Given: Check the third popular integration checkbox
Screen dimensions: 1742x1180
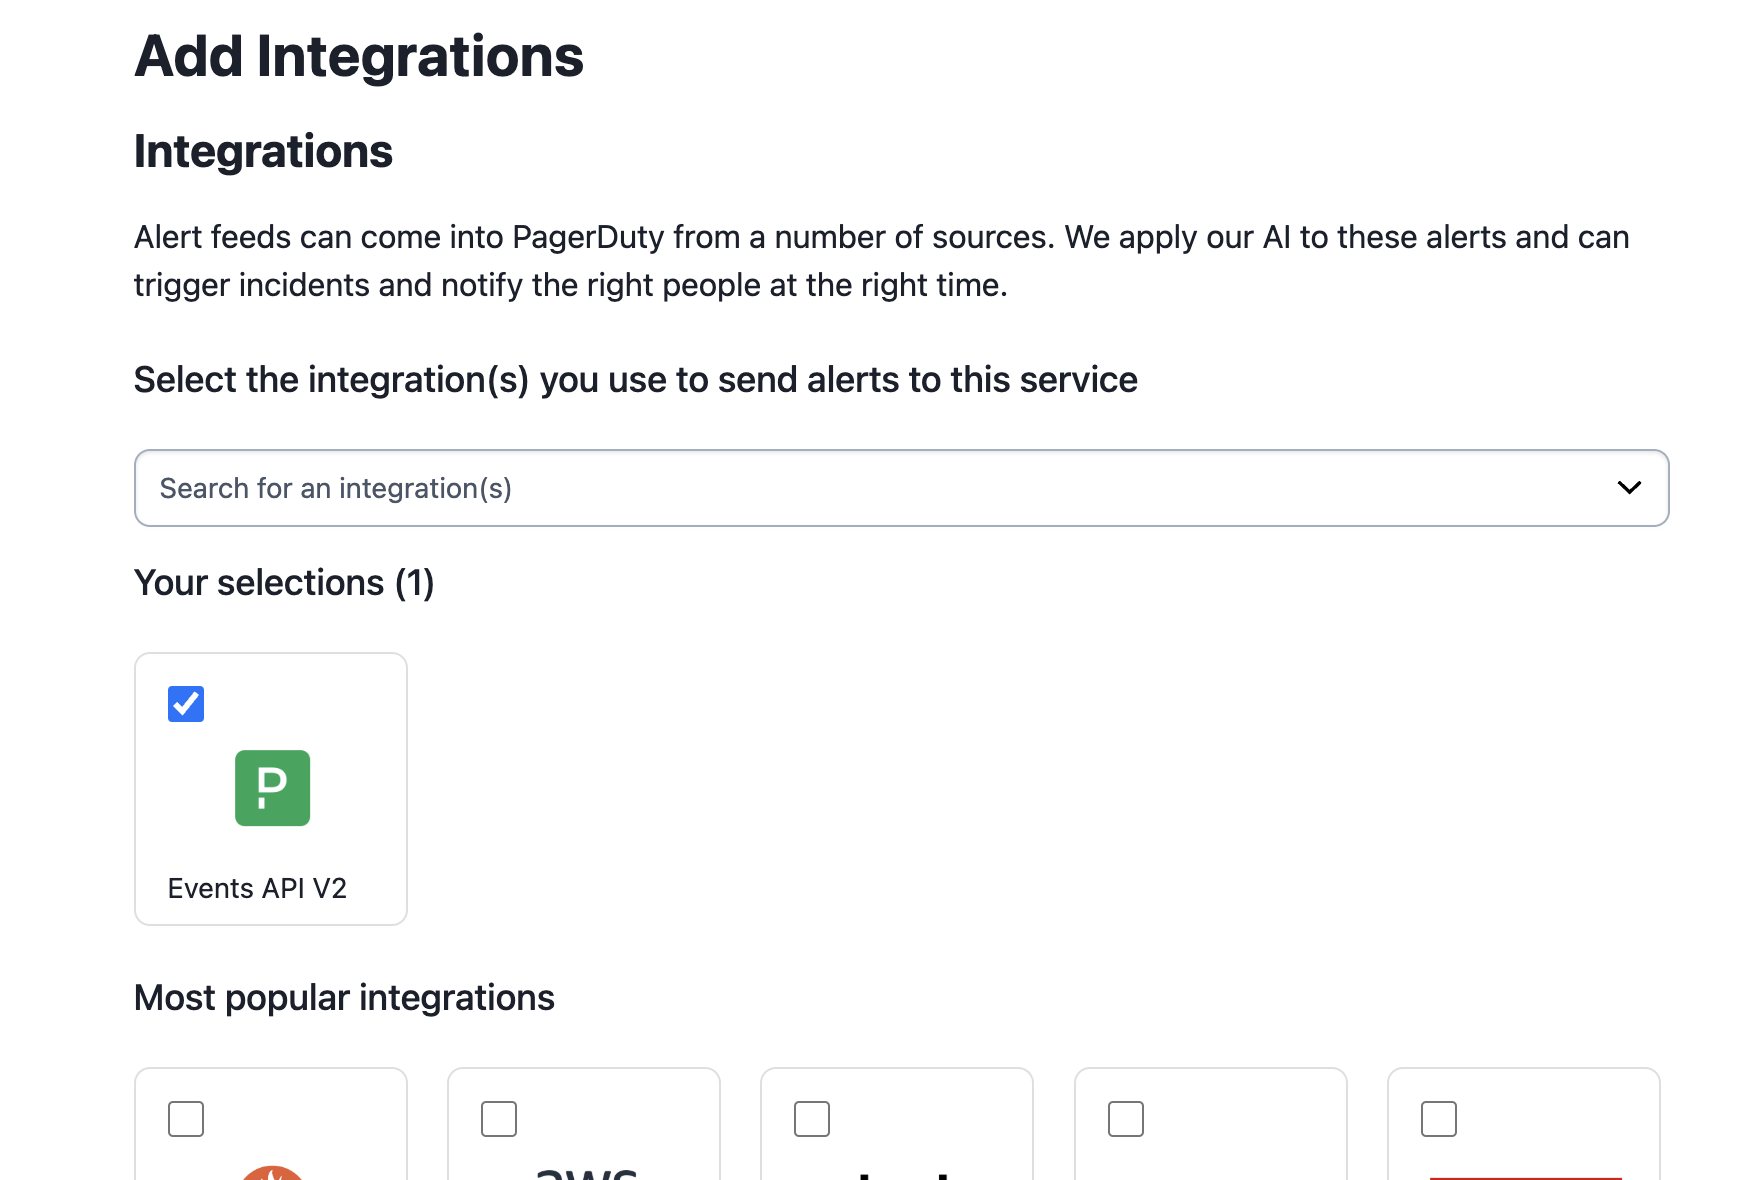Looking at the screenshot, I should 811,1120.
